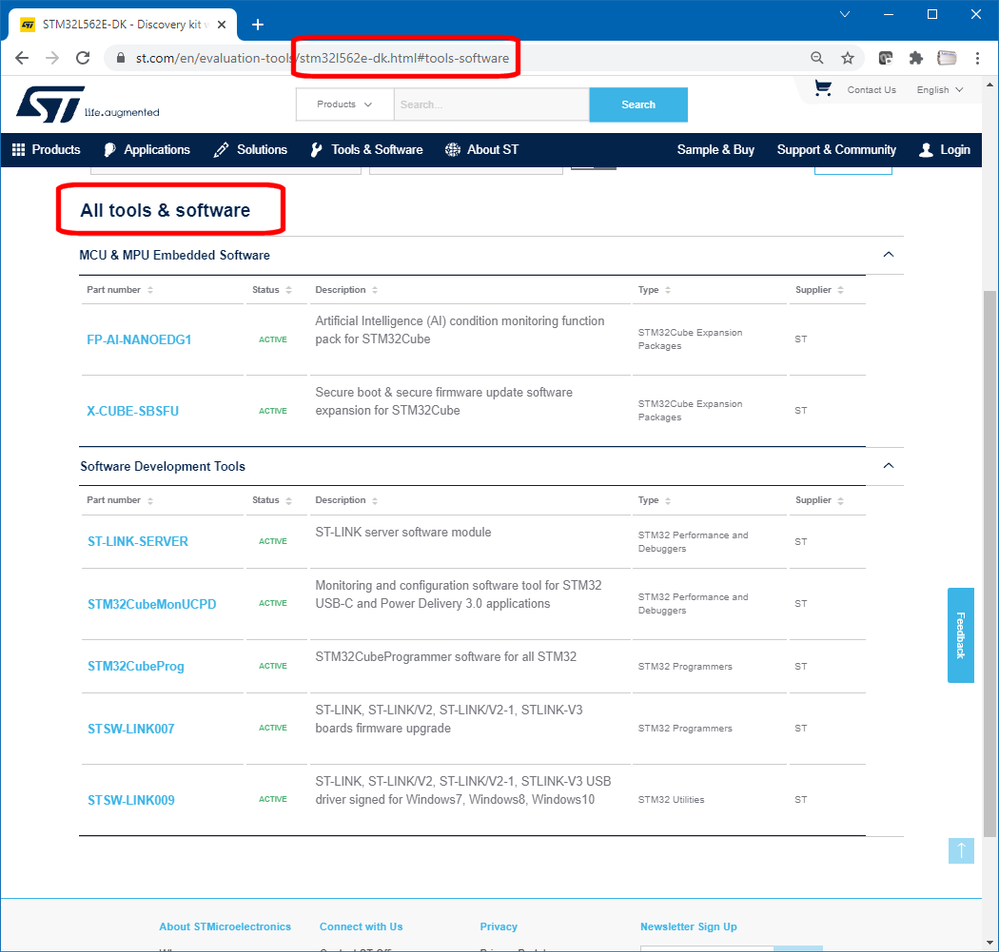Open the Applications menu
This screenshot has height=952, width=999.
coord(147,150)
